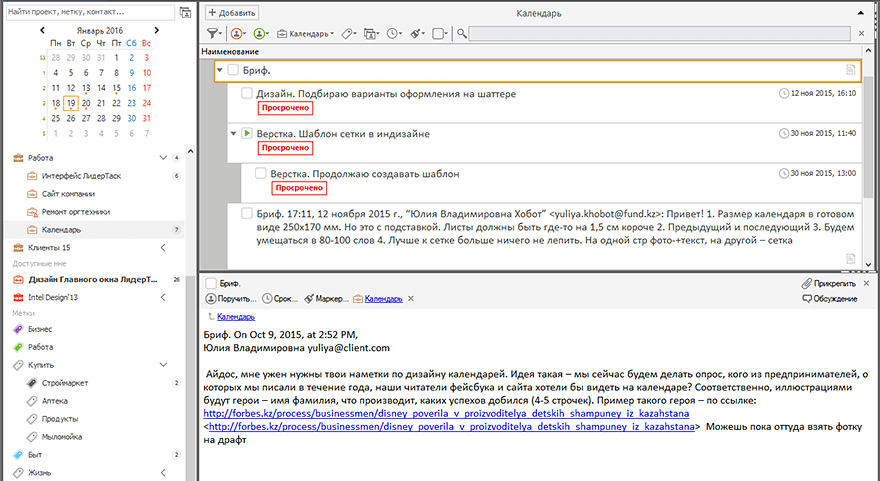Open the funnel filter in toolbar

213,34
